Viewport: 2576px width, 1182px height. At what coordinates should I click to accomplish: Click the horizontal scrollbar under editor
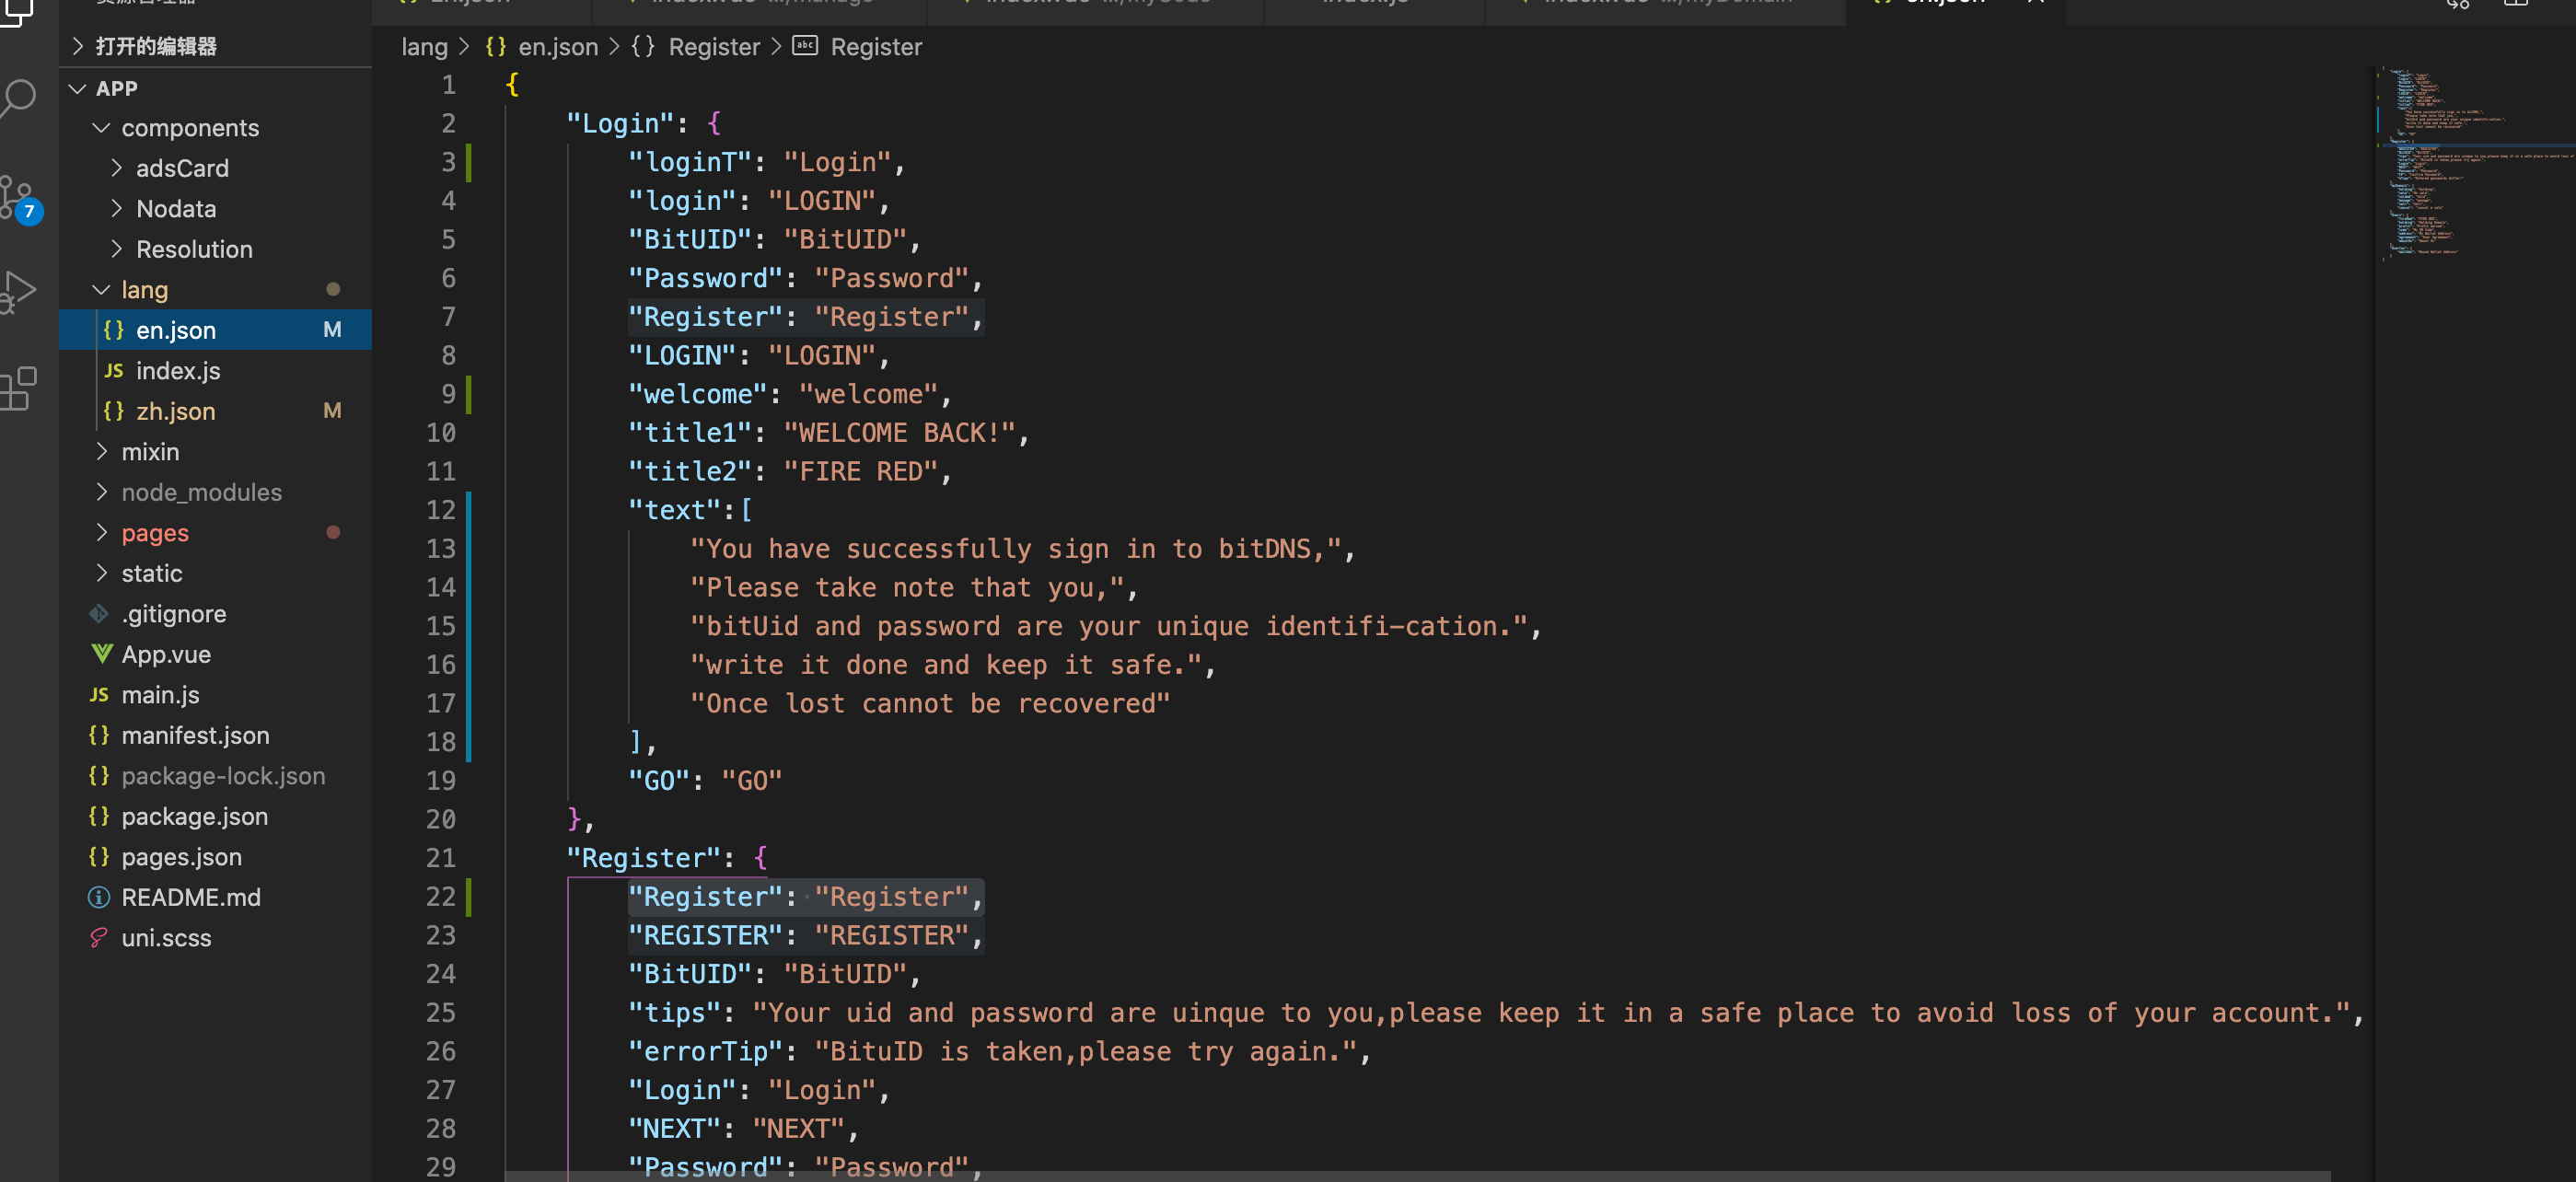click(x=1400, y=1176)
